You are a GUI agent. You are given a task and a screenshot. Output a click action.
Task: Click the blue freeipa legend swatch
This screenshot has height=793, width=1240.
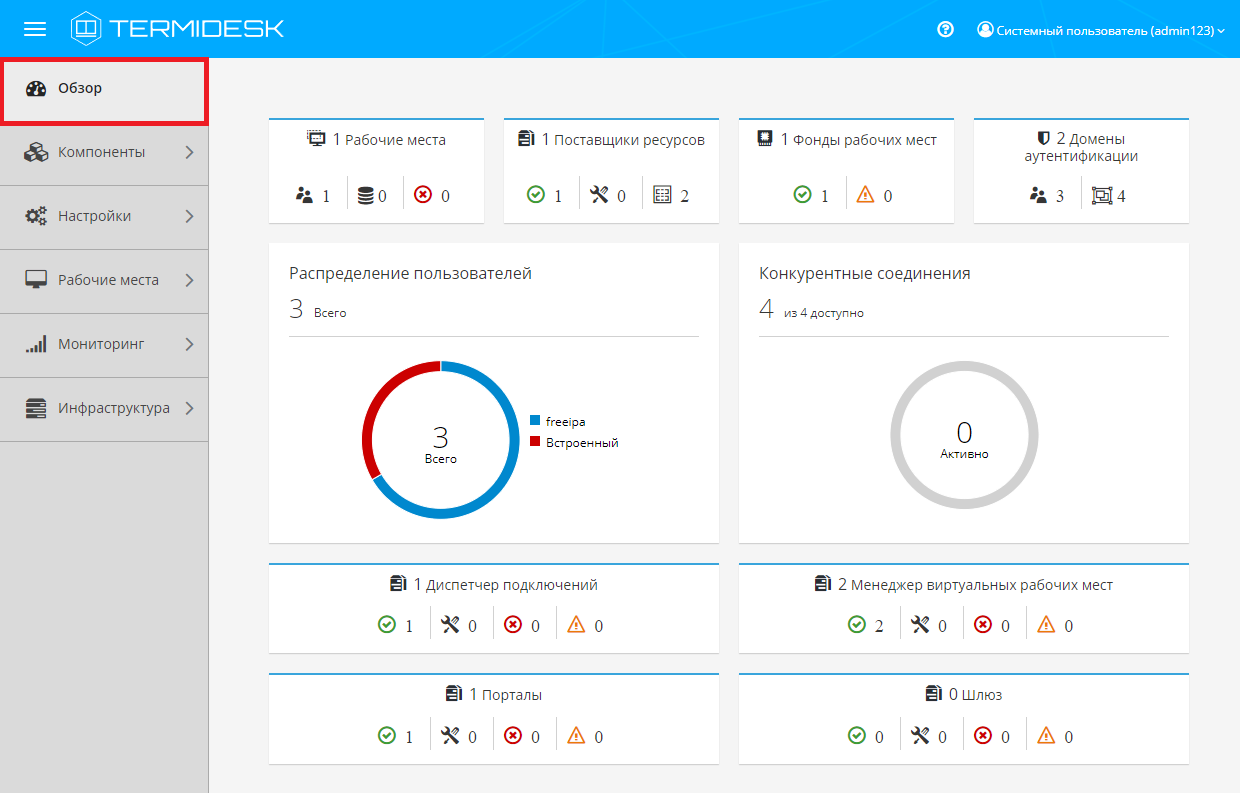[x=535, y=422]
